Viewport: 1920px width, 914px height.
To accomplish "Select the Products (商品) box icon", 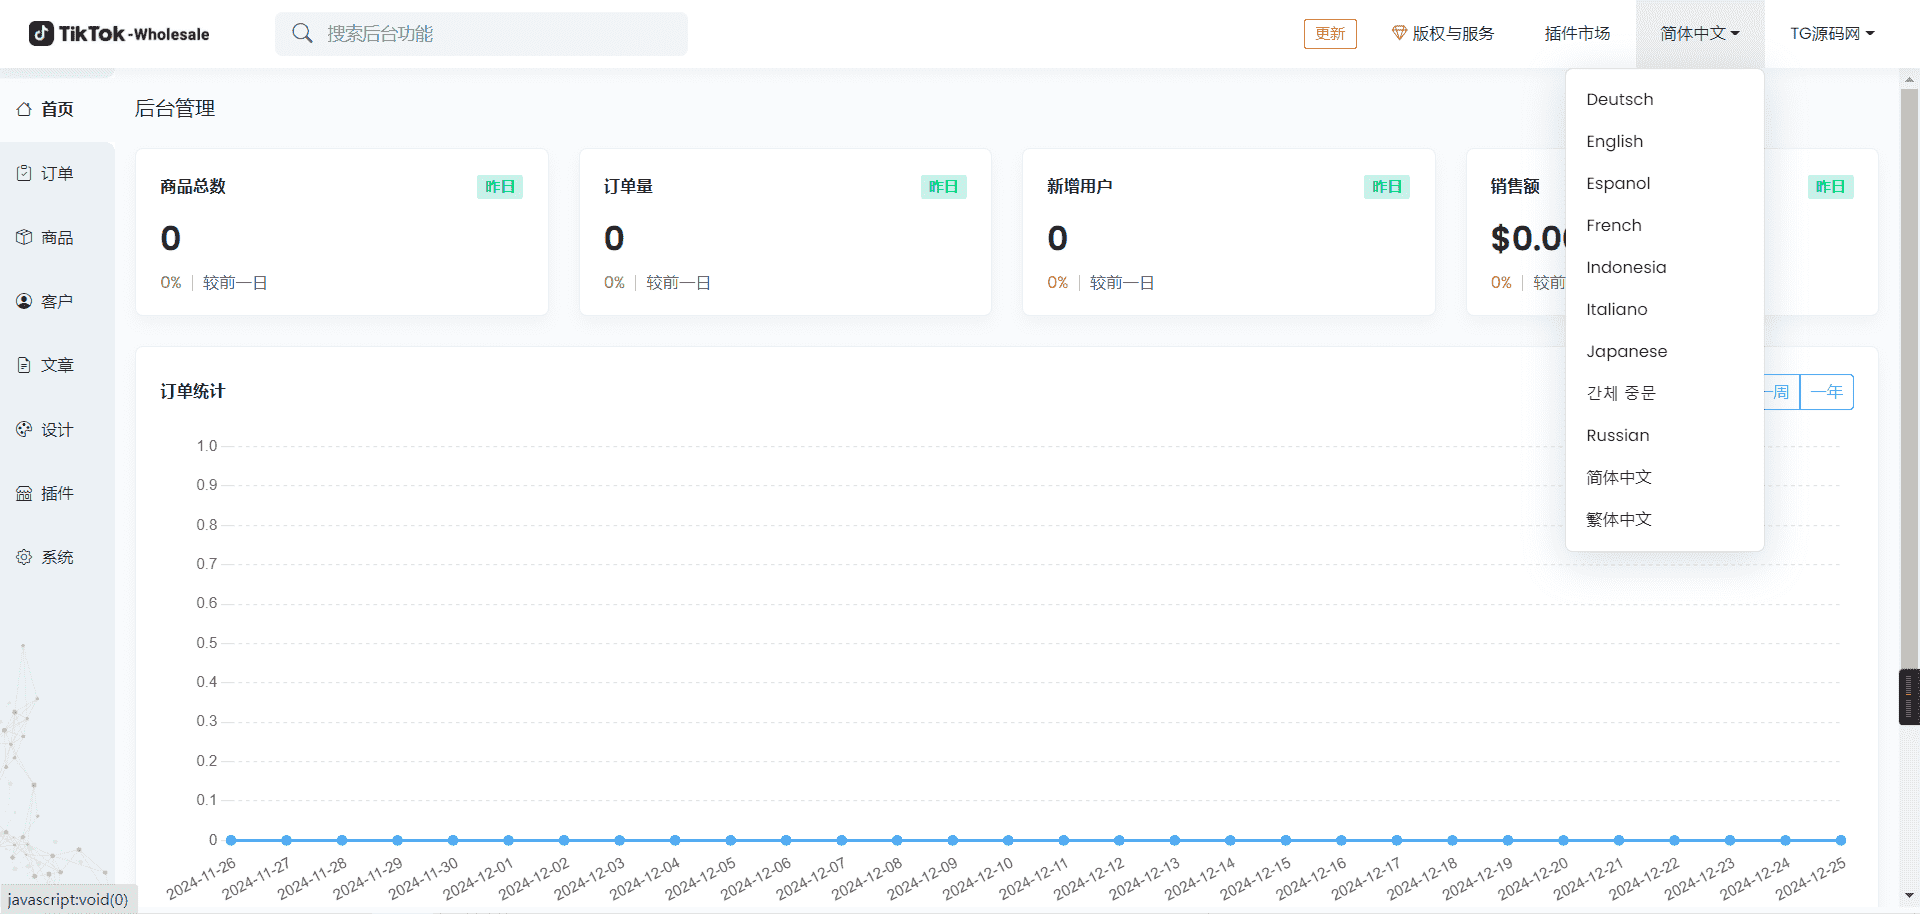I will coord(24,237).
